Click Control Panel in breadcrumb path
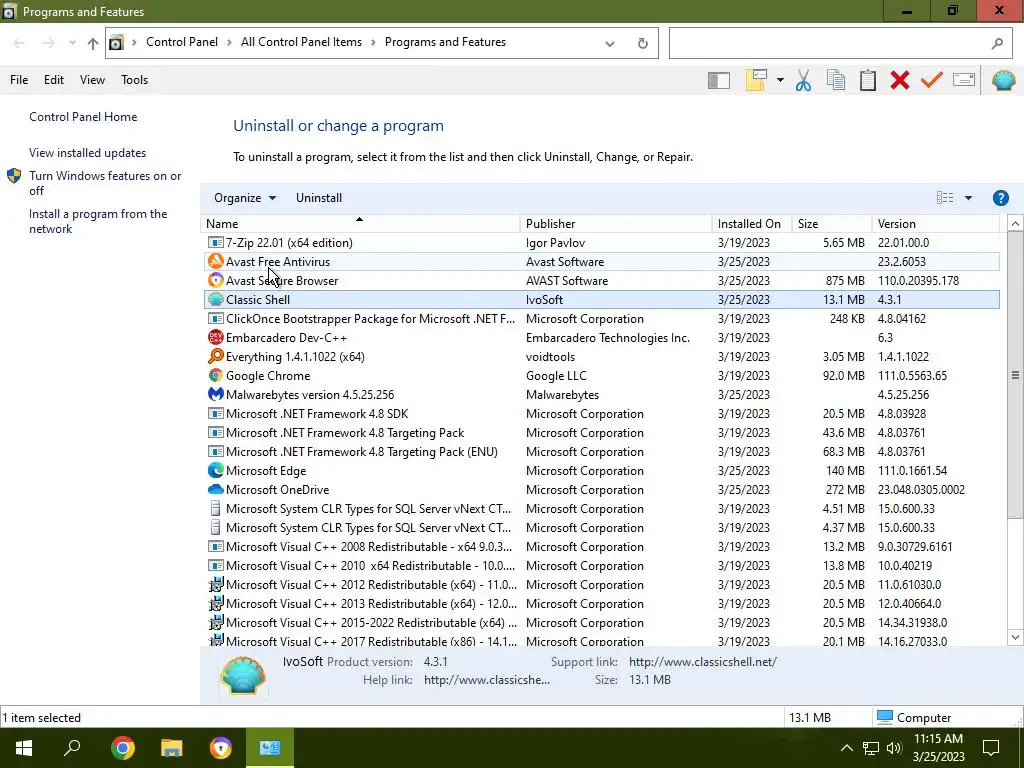Screen dimensions: 1024x768 [x=182, y=42]
